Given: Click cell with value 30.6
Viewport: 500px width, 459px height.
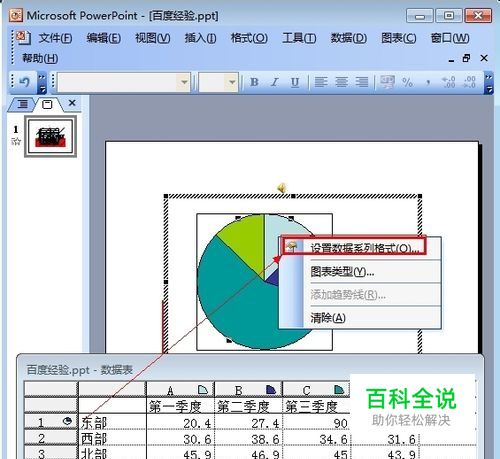Looking at the screenshot, I should (180, 438).
